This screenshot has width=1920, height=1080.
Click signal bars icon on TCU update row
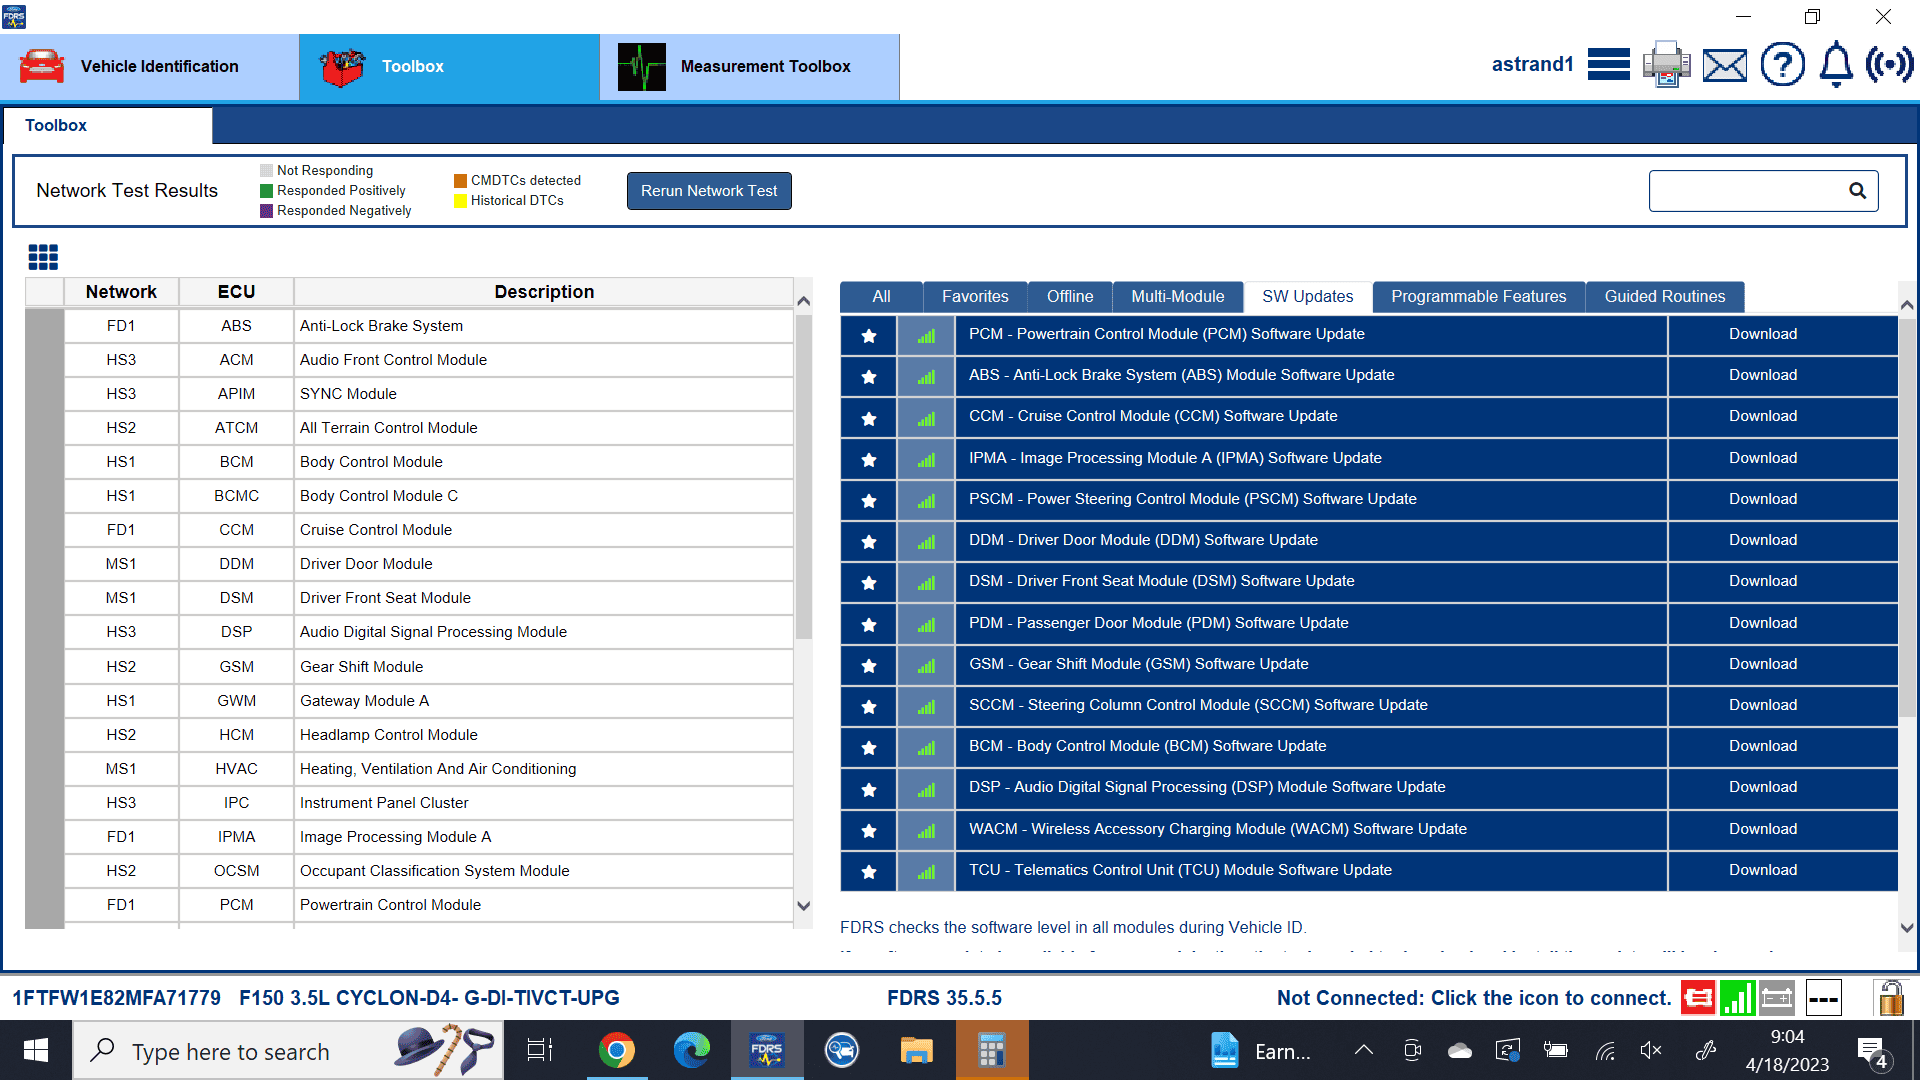click(x=926, y=872)
